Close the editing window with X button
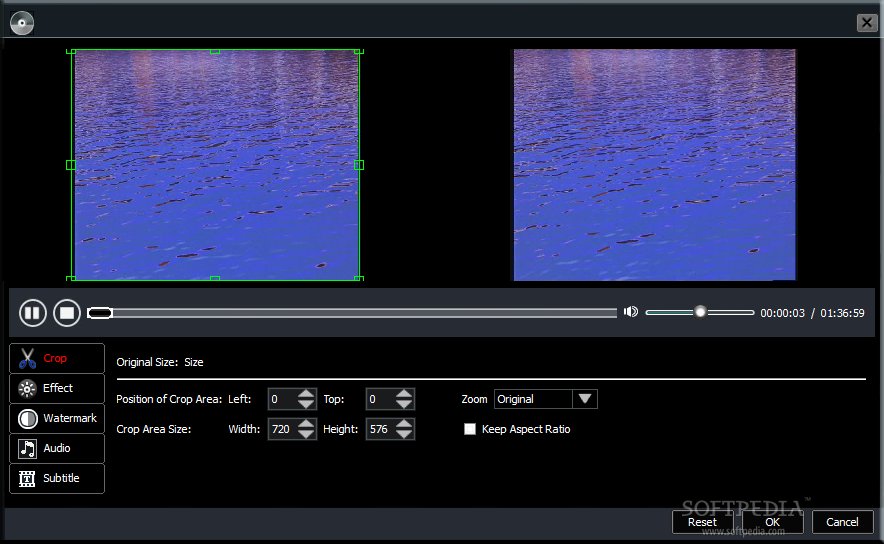The width and height of the screenshot is (884, 544). click(x=867, y=23)
